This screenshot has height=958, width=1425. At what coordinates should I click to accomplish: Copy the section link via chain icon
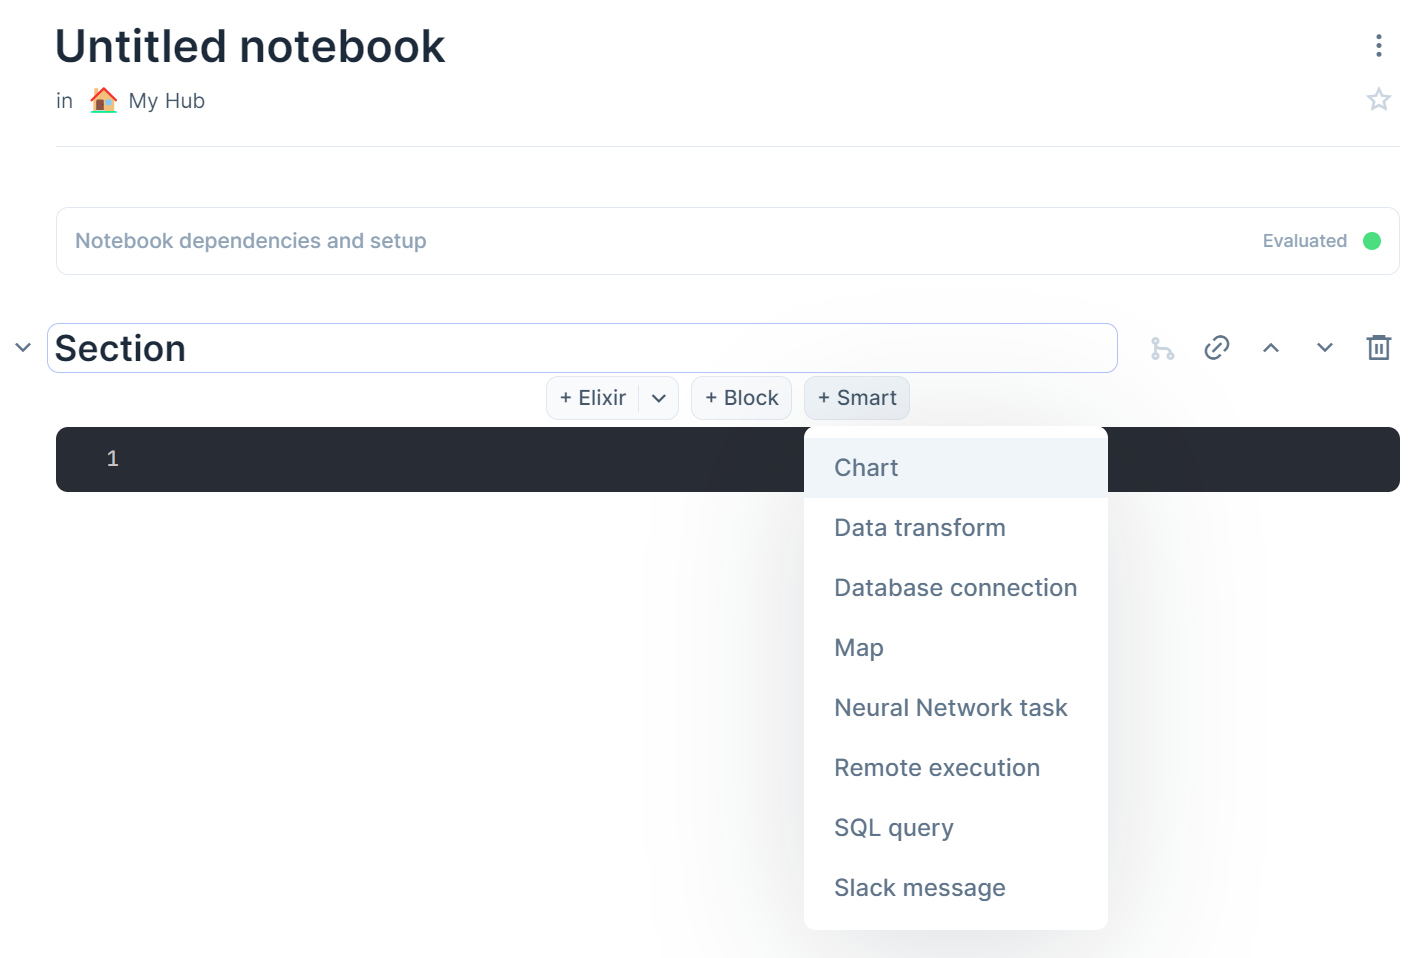point(1216,348)
